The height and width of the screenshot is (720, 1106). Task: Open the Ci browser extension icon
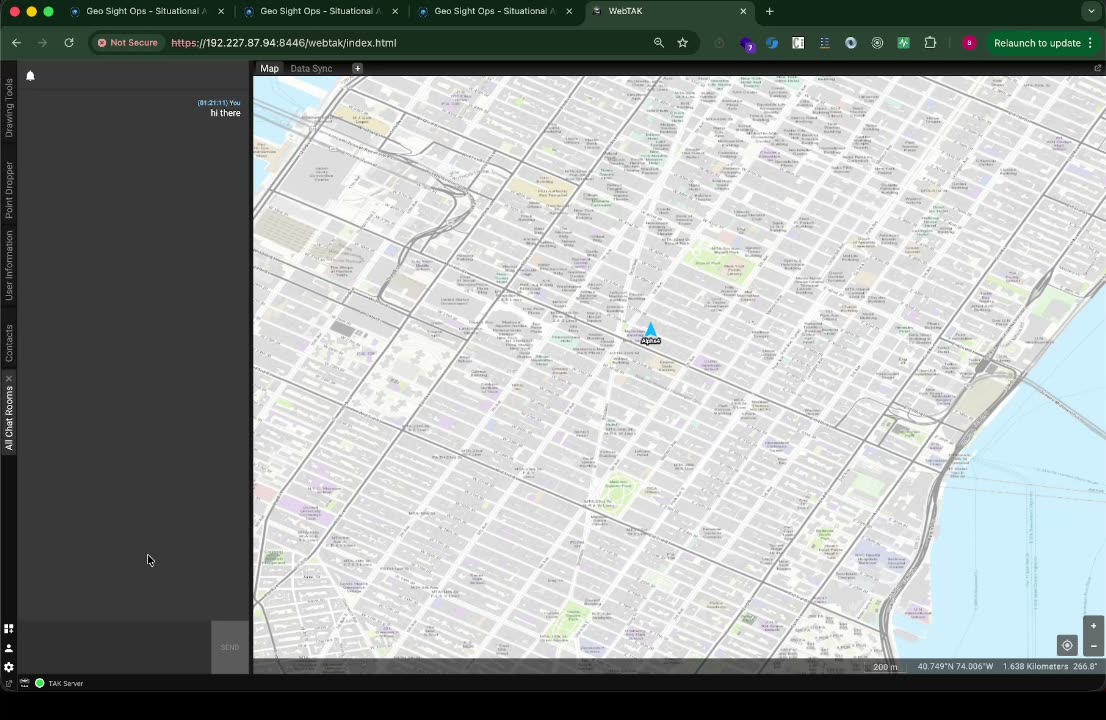coord(798,43)
